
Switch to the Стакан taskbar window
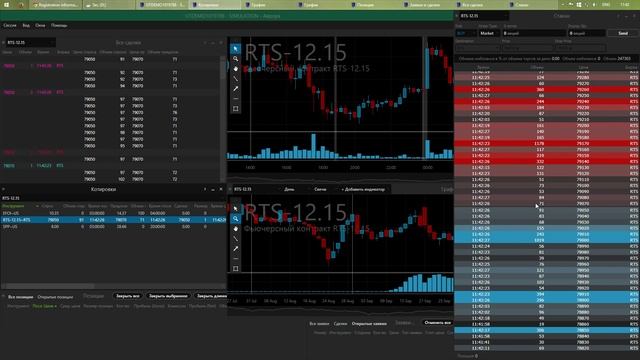click(531, 5)
